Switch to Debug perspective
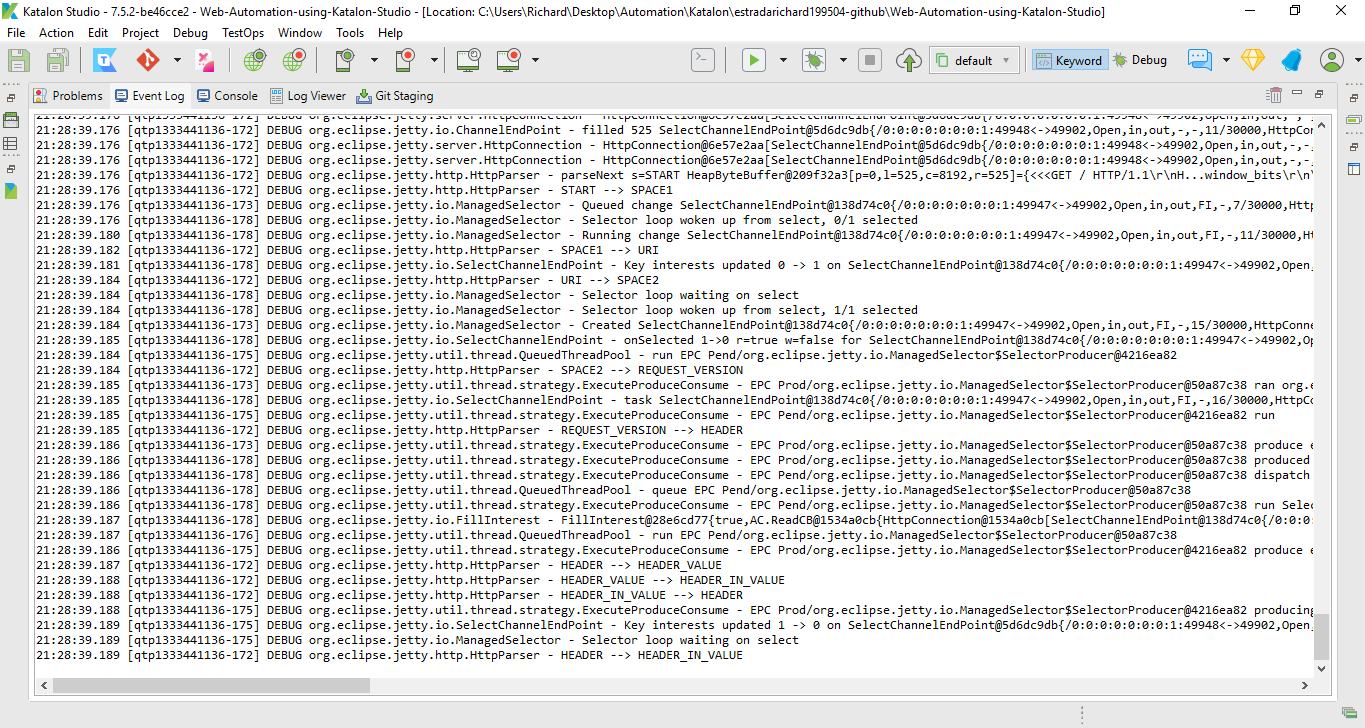Image resolution: width=1365 pixels, height=728 pixels. (x=1140, y=60)
